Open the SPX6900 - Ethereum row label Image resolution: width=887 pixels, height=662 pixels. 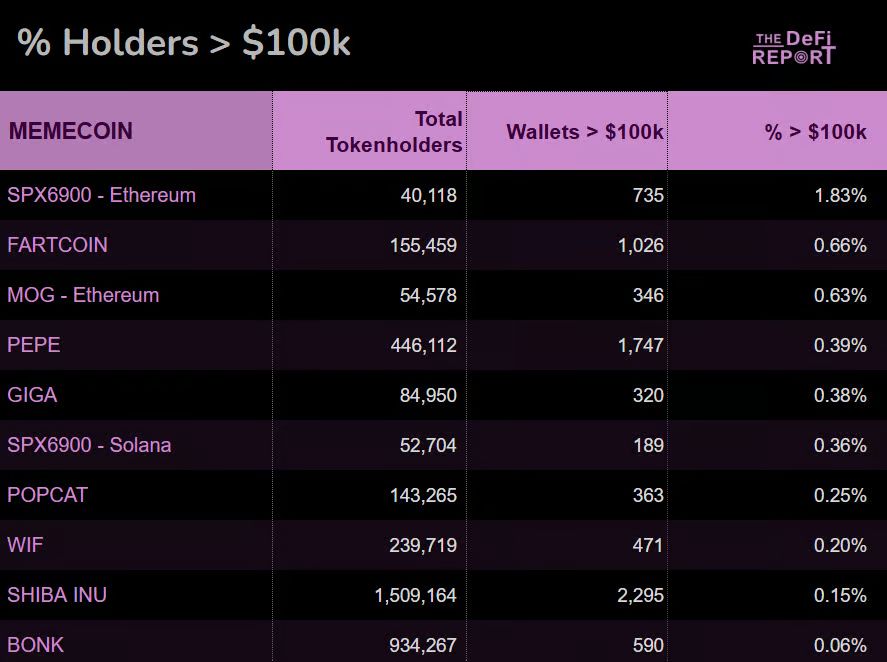point(101,195)
